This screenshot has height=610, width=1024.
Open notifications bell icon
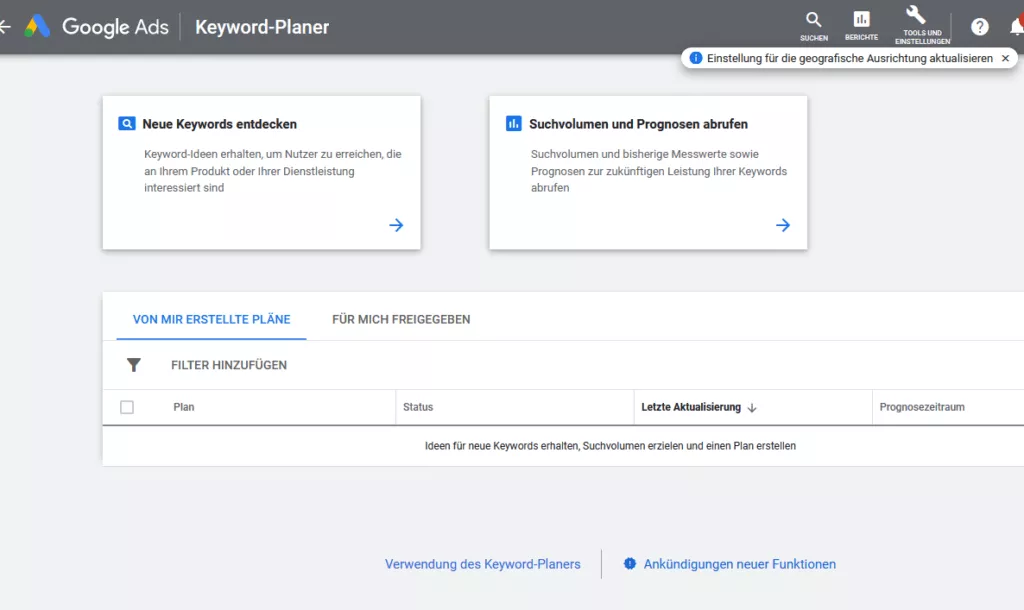1017,27
